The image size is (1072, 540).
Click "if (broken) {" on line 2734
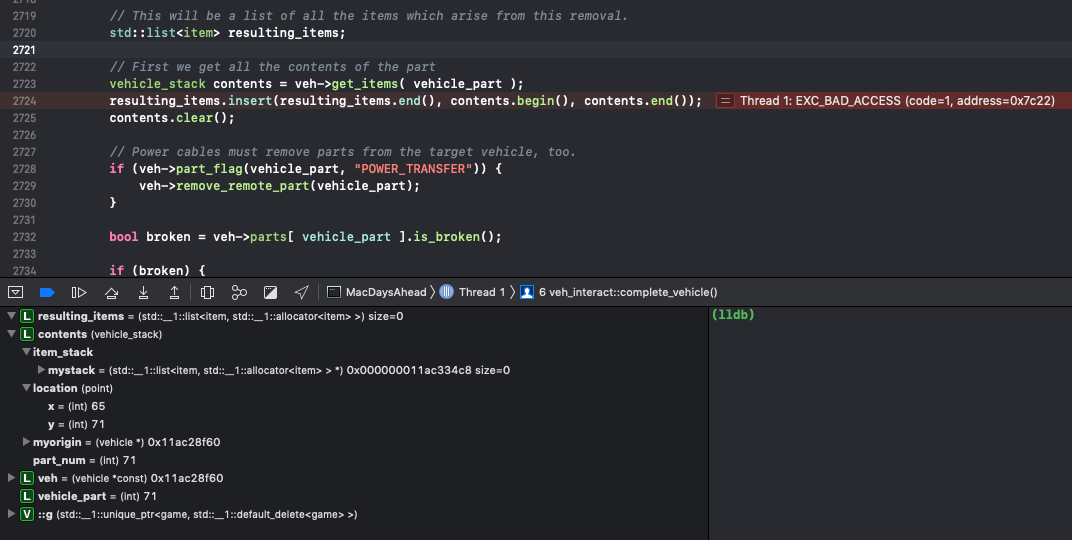157,271
